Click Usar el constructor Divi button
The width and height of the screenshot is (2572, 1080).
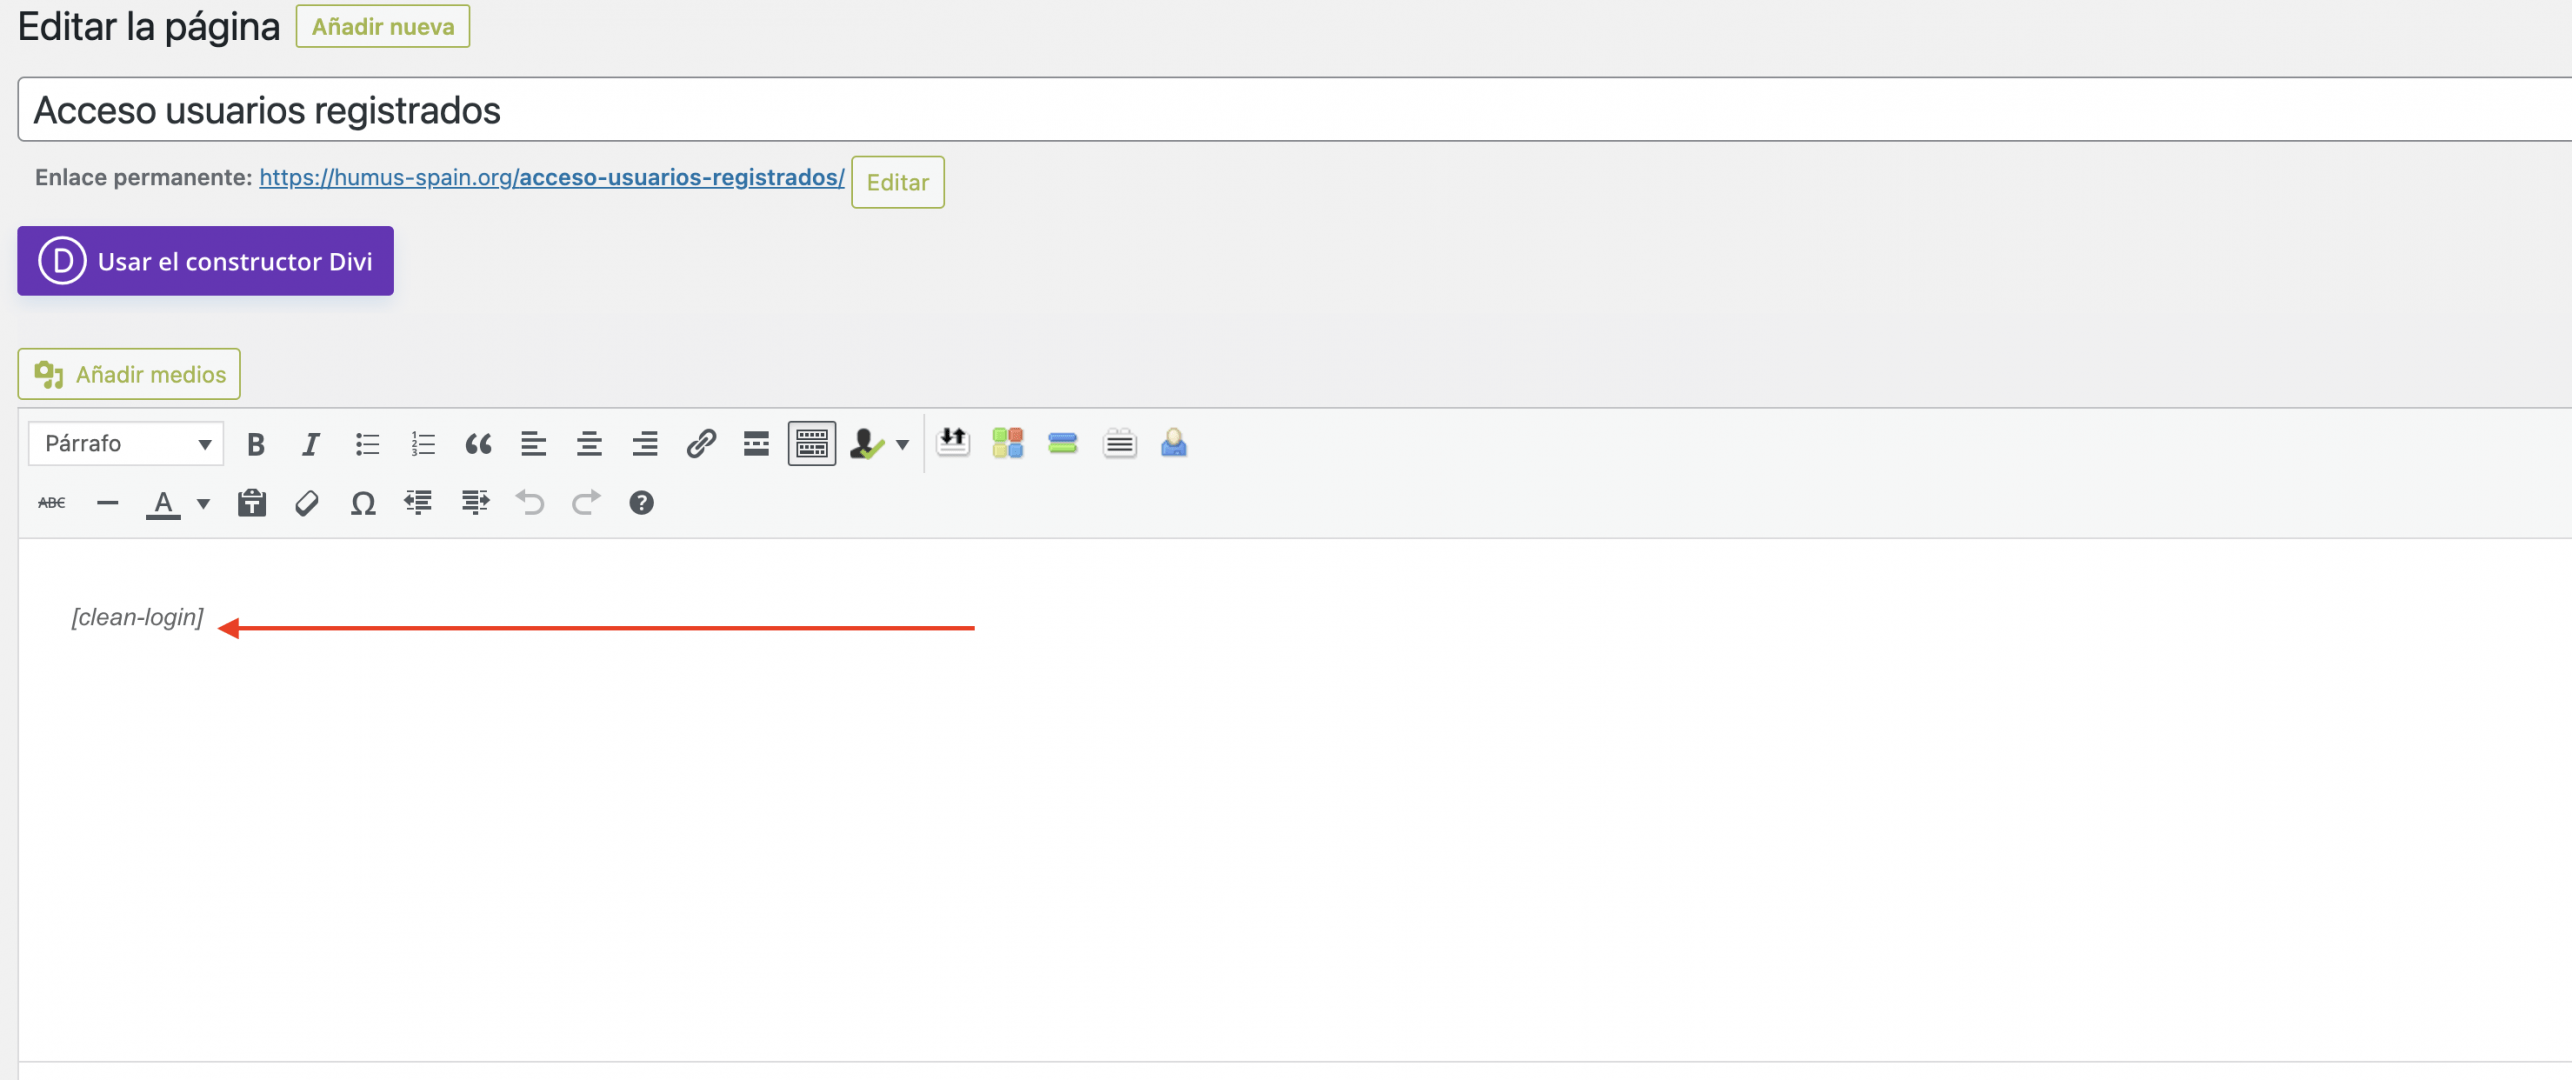click(205, 261)
